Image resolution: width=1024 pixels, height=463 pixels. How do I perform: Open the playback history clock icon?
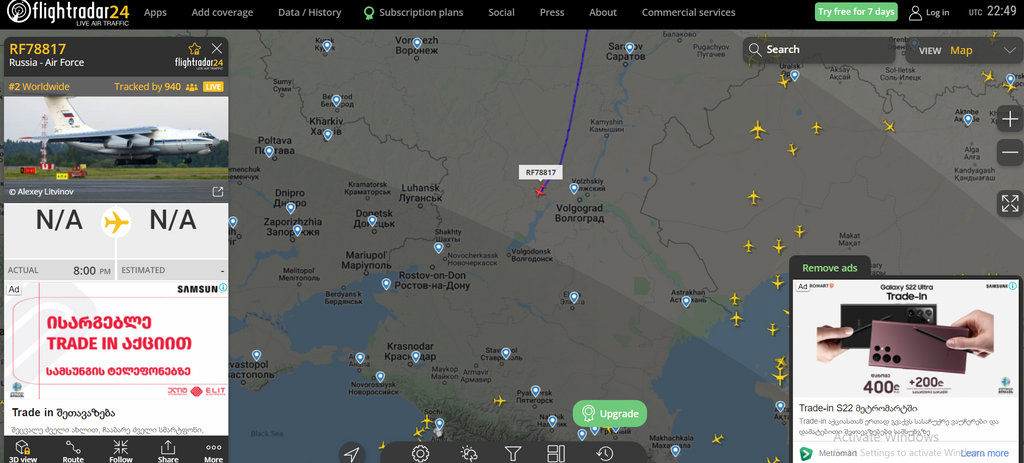coord(605,453)
